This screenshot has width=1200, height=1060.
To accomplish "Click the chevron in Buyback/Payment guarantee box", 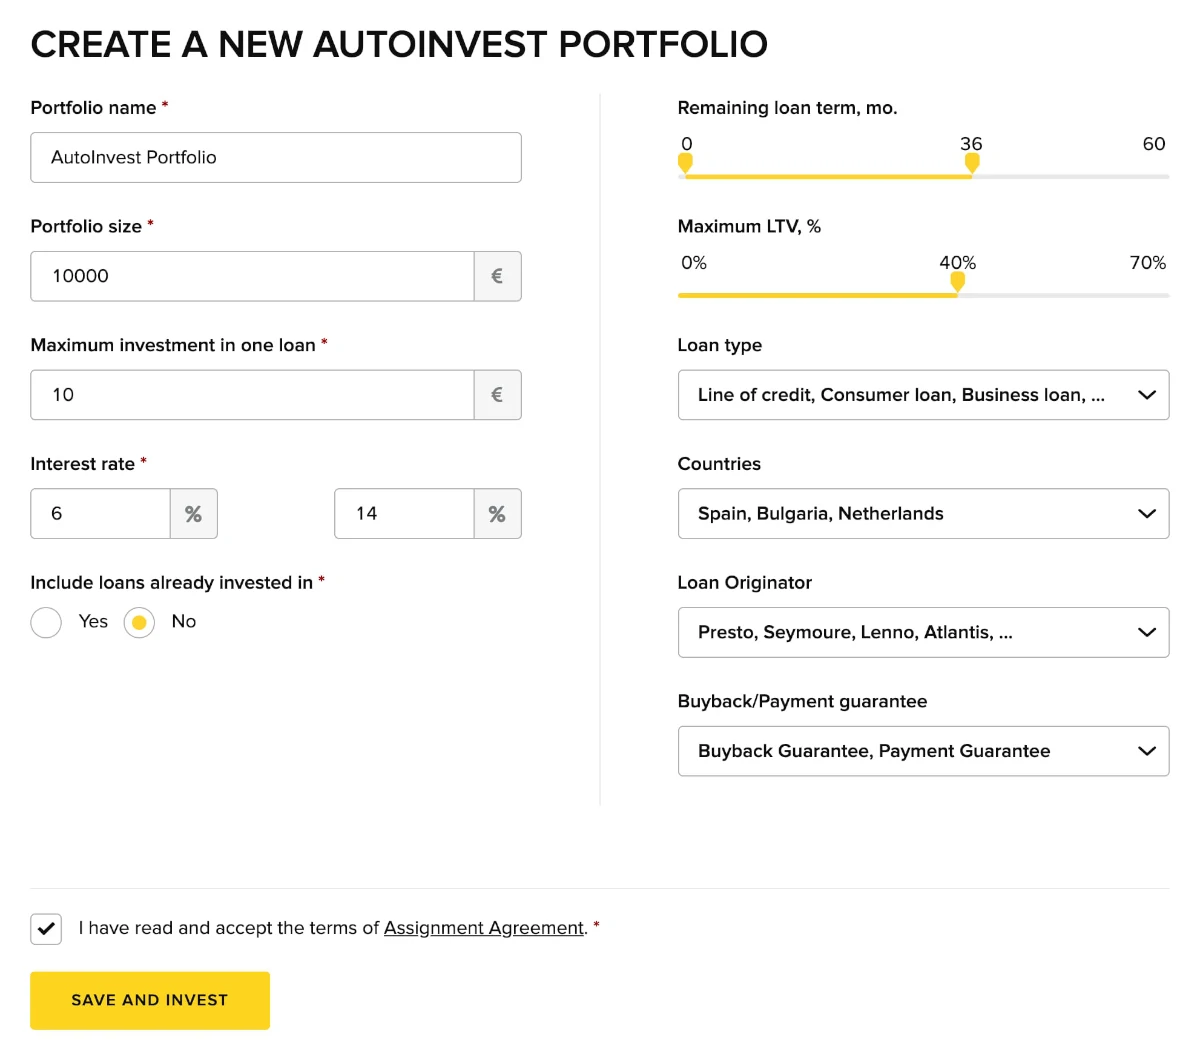I will [x=1147, y=751].
